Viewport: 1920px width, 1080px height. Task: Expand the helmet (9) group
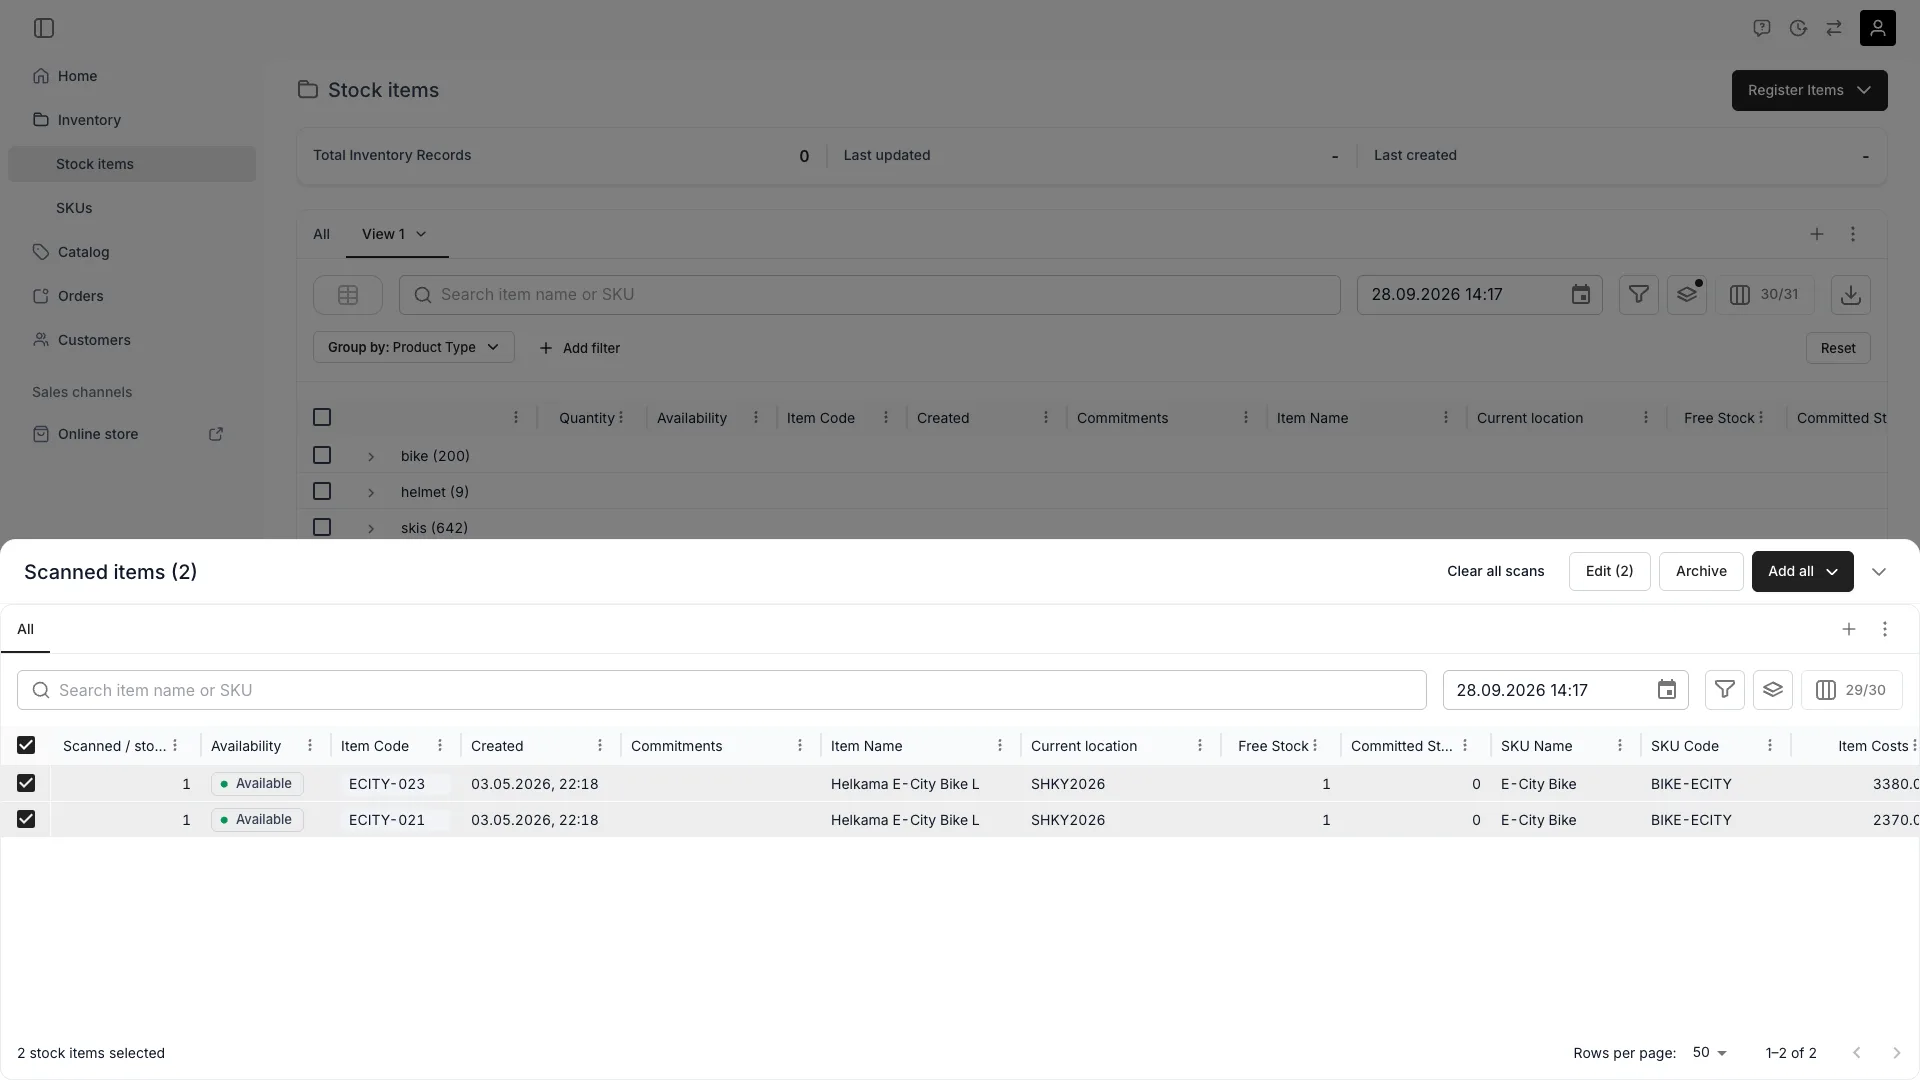[x=371, y=492]
